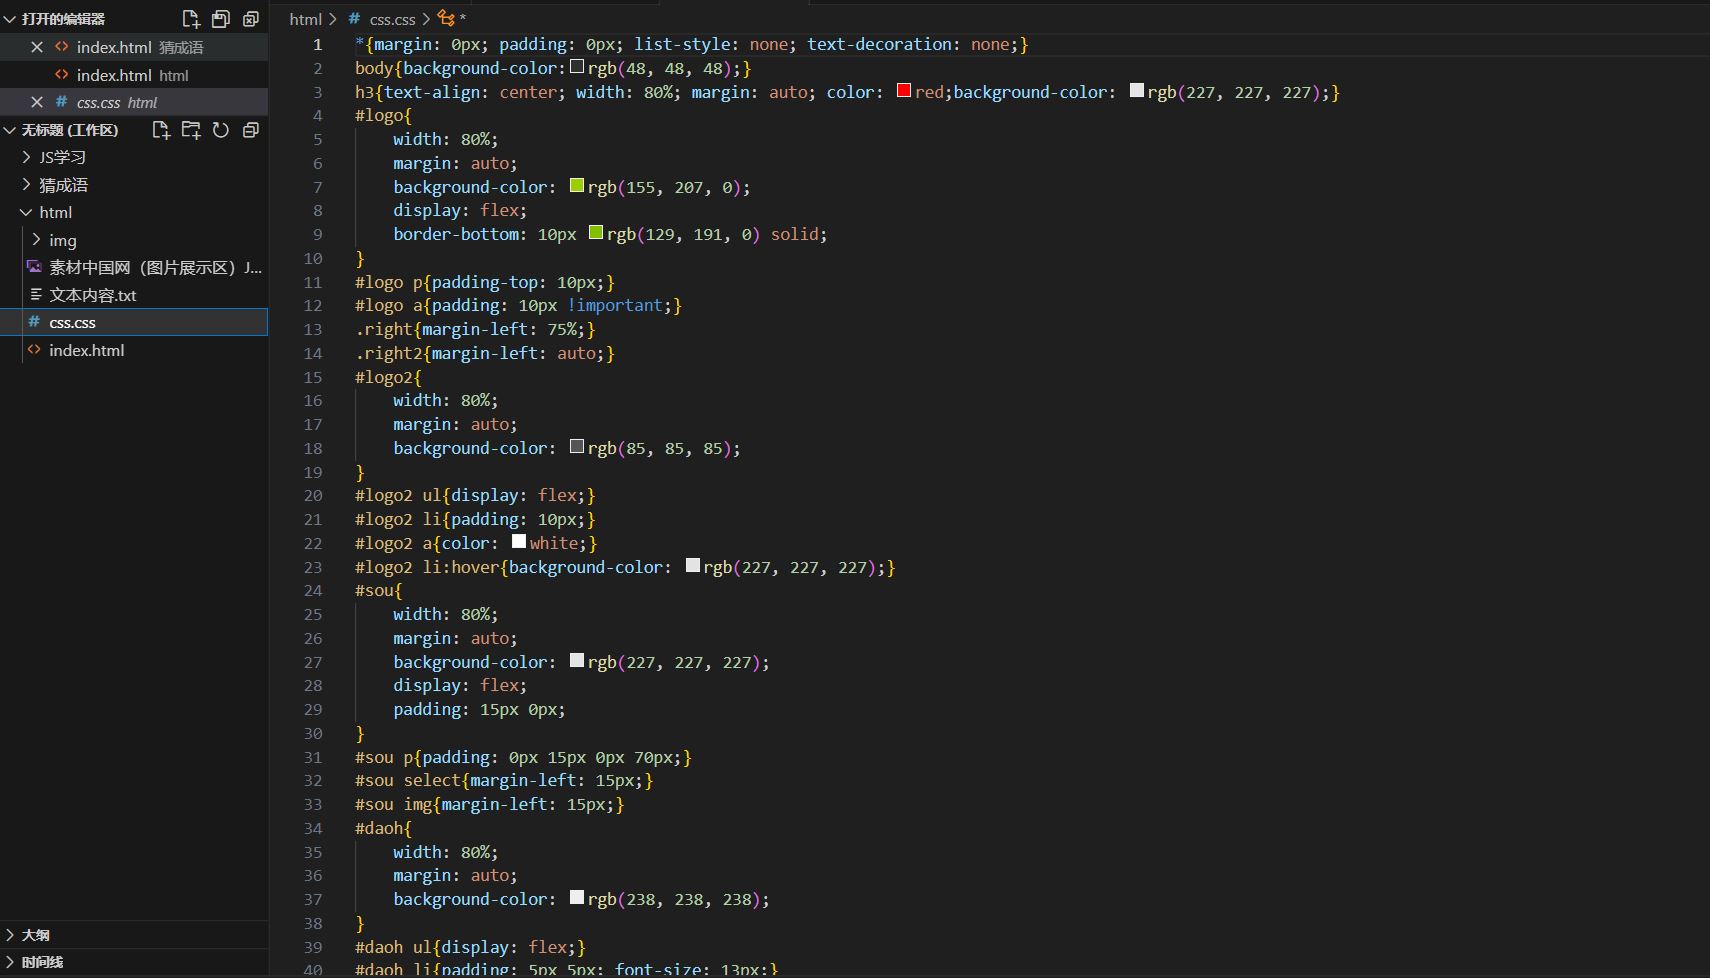Click the Save All icon in open editors
1710x978 pixels.
pos(221,18)
